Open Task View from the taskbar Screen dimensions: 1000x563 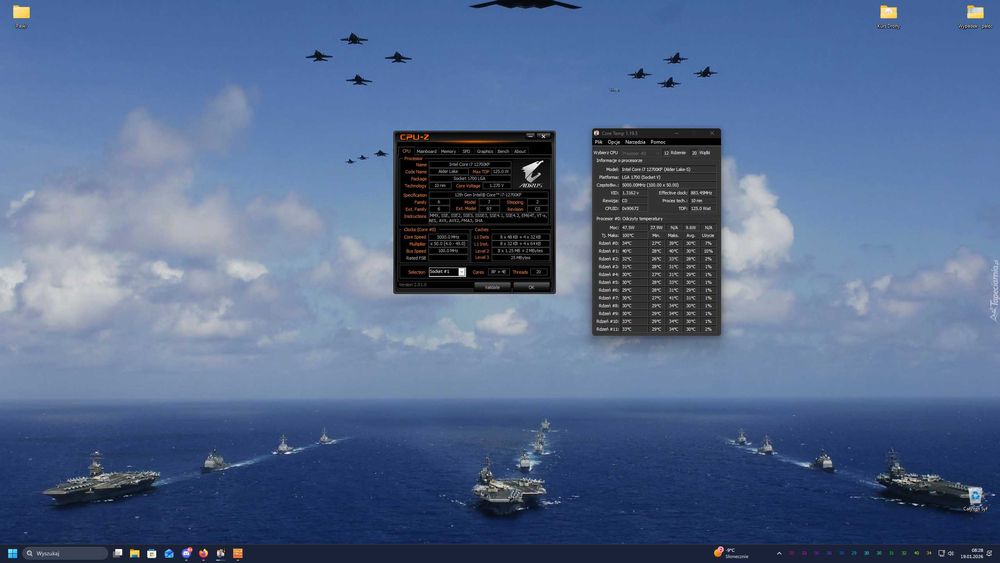(x=117, y=553)
